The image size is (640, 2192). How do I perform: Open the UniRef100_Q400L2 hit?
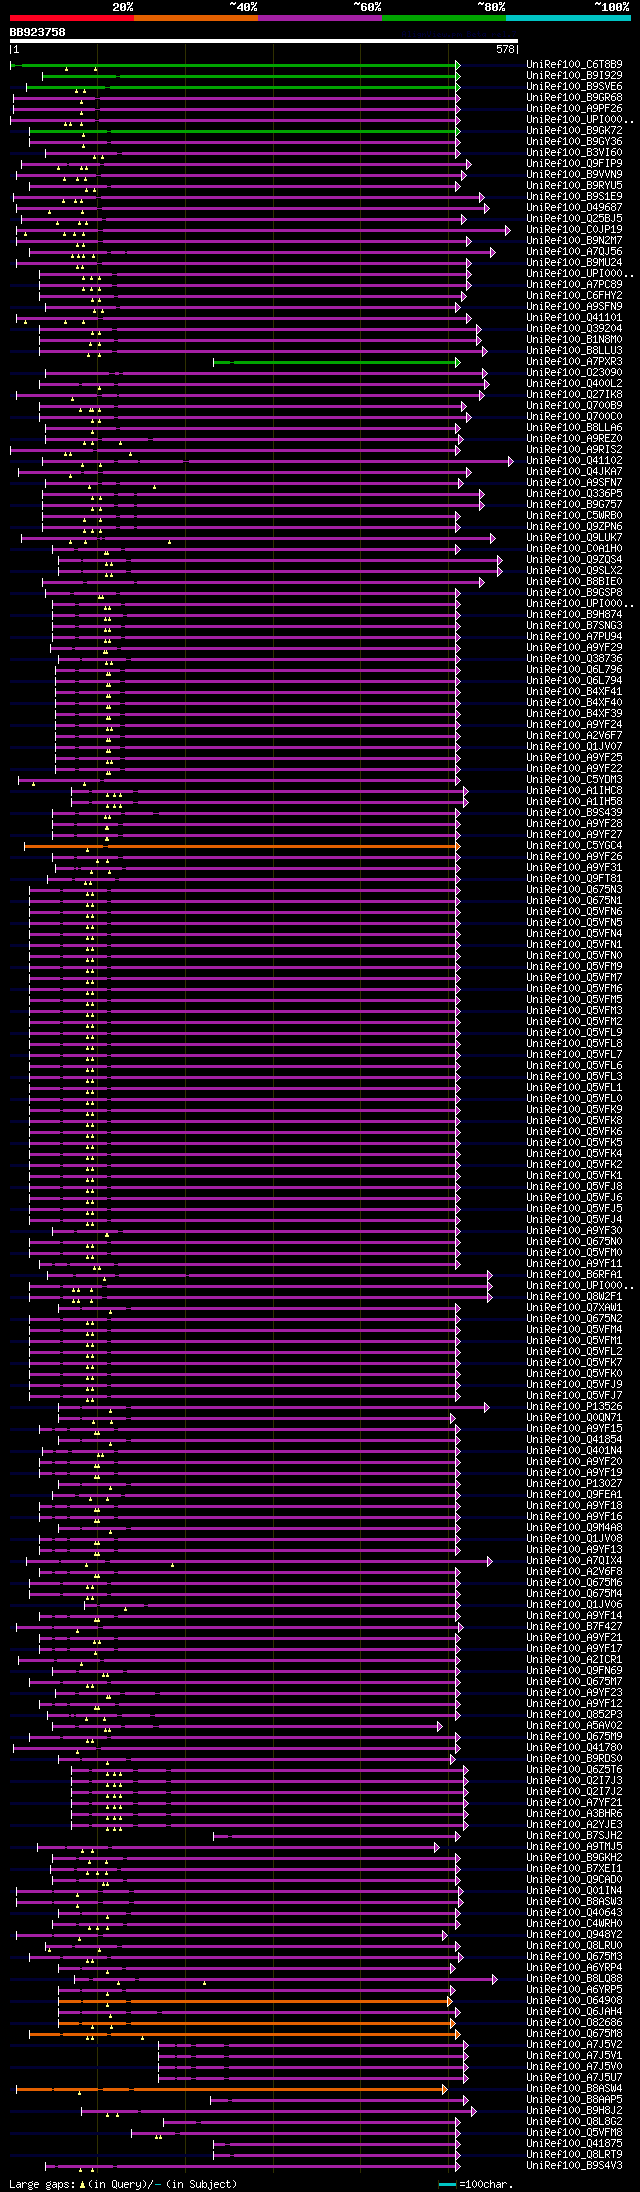pyautogui.click(x=574, y=384)
